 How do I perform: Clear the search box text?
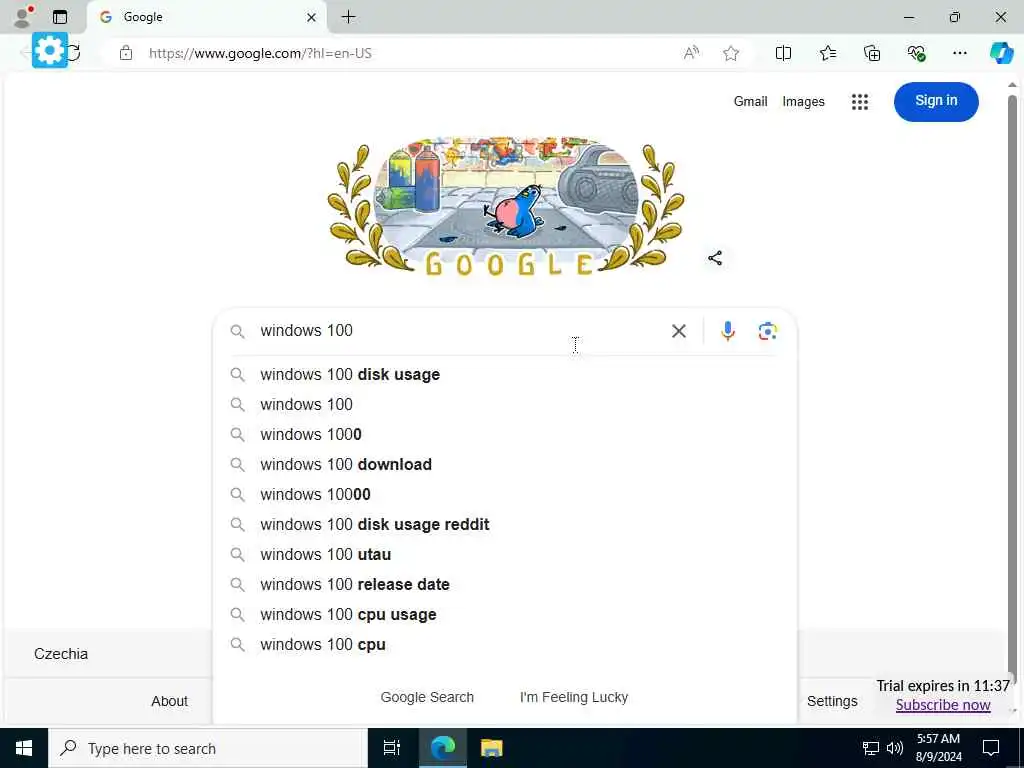click(x=679, y=331)
